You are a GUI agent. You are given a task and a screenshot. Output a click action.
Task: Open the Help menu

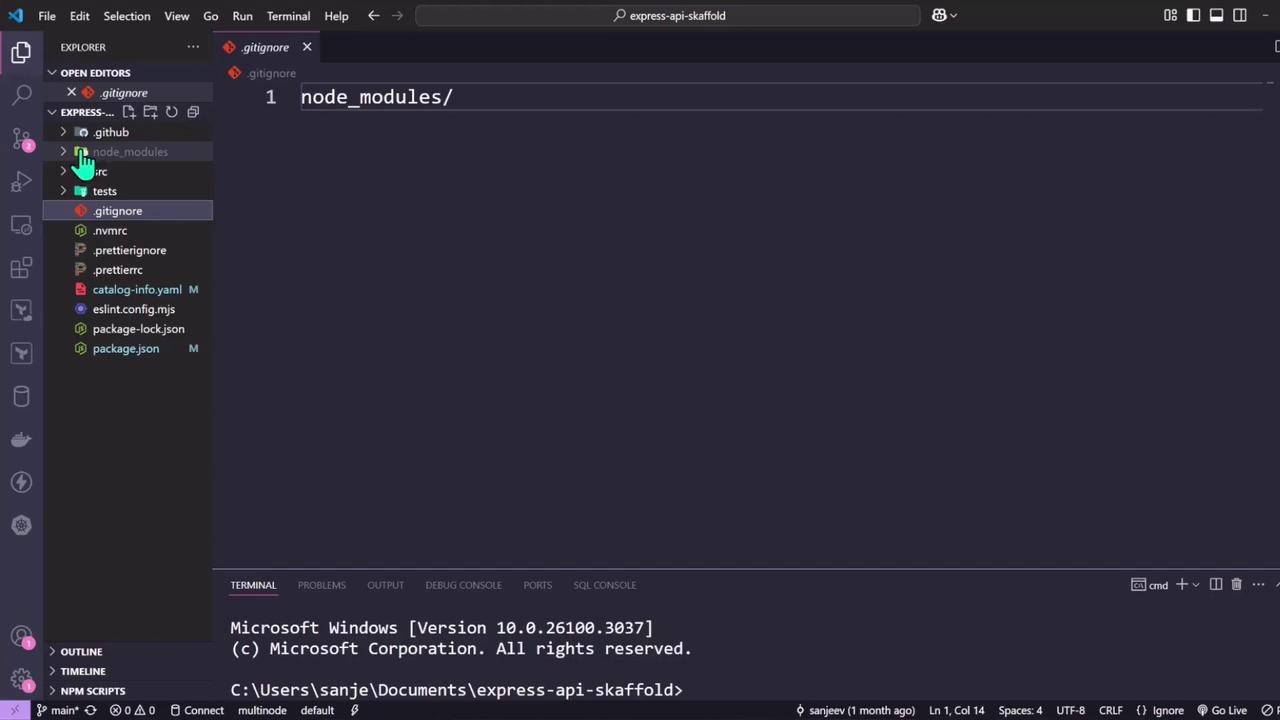pyautogui.click(x=336, y=16)
